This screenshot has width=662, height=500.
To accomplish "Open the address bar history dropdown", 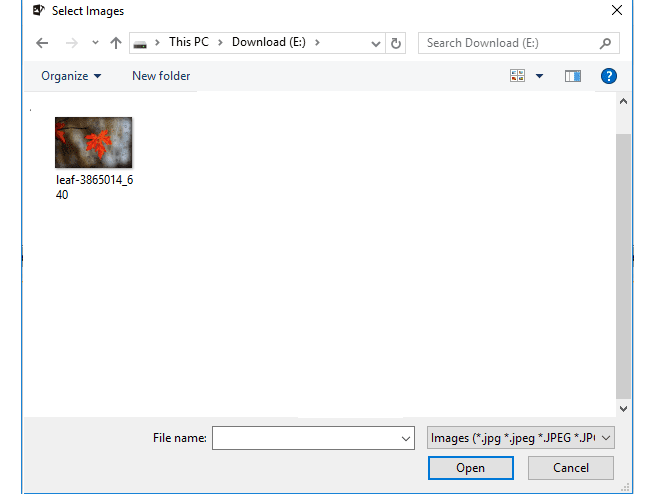I will pyautogui.click(x=375, y=43).
